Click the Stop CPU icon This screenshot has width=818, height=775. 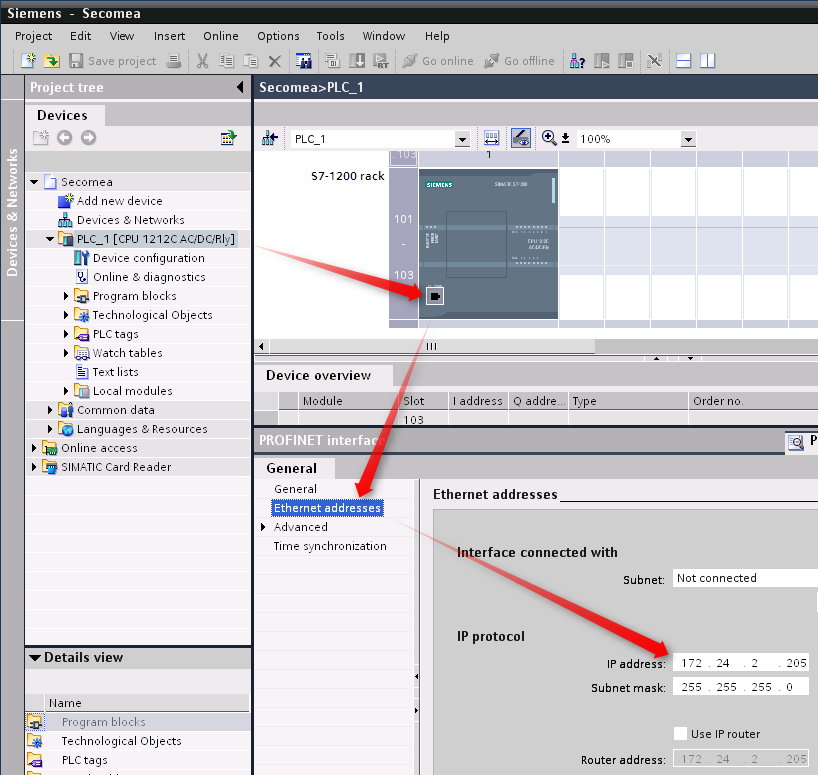625,61
